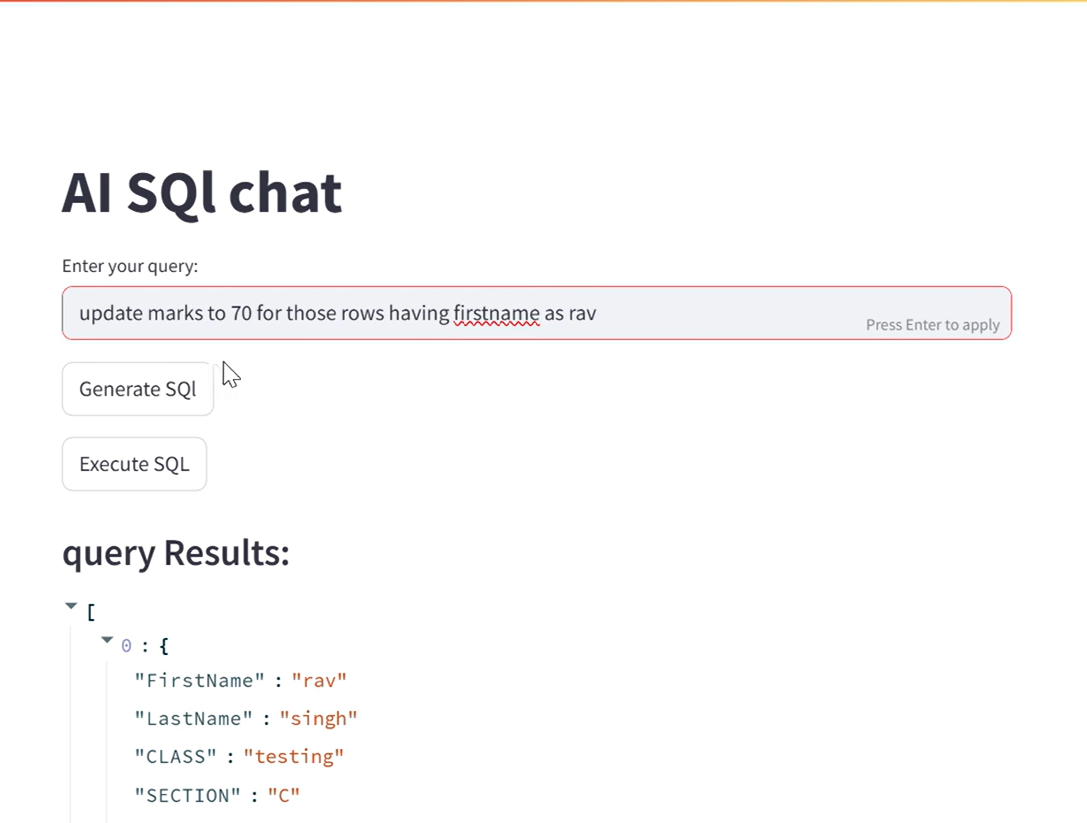Click the query Results heading
Screen dimensions: 1087x823
pos(176,552)
